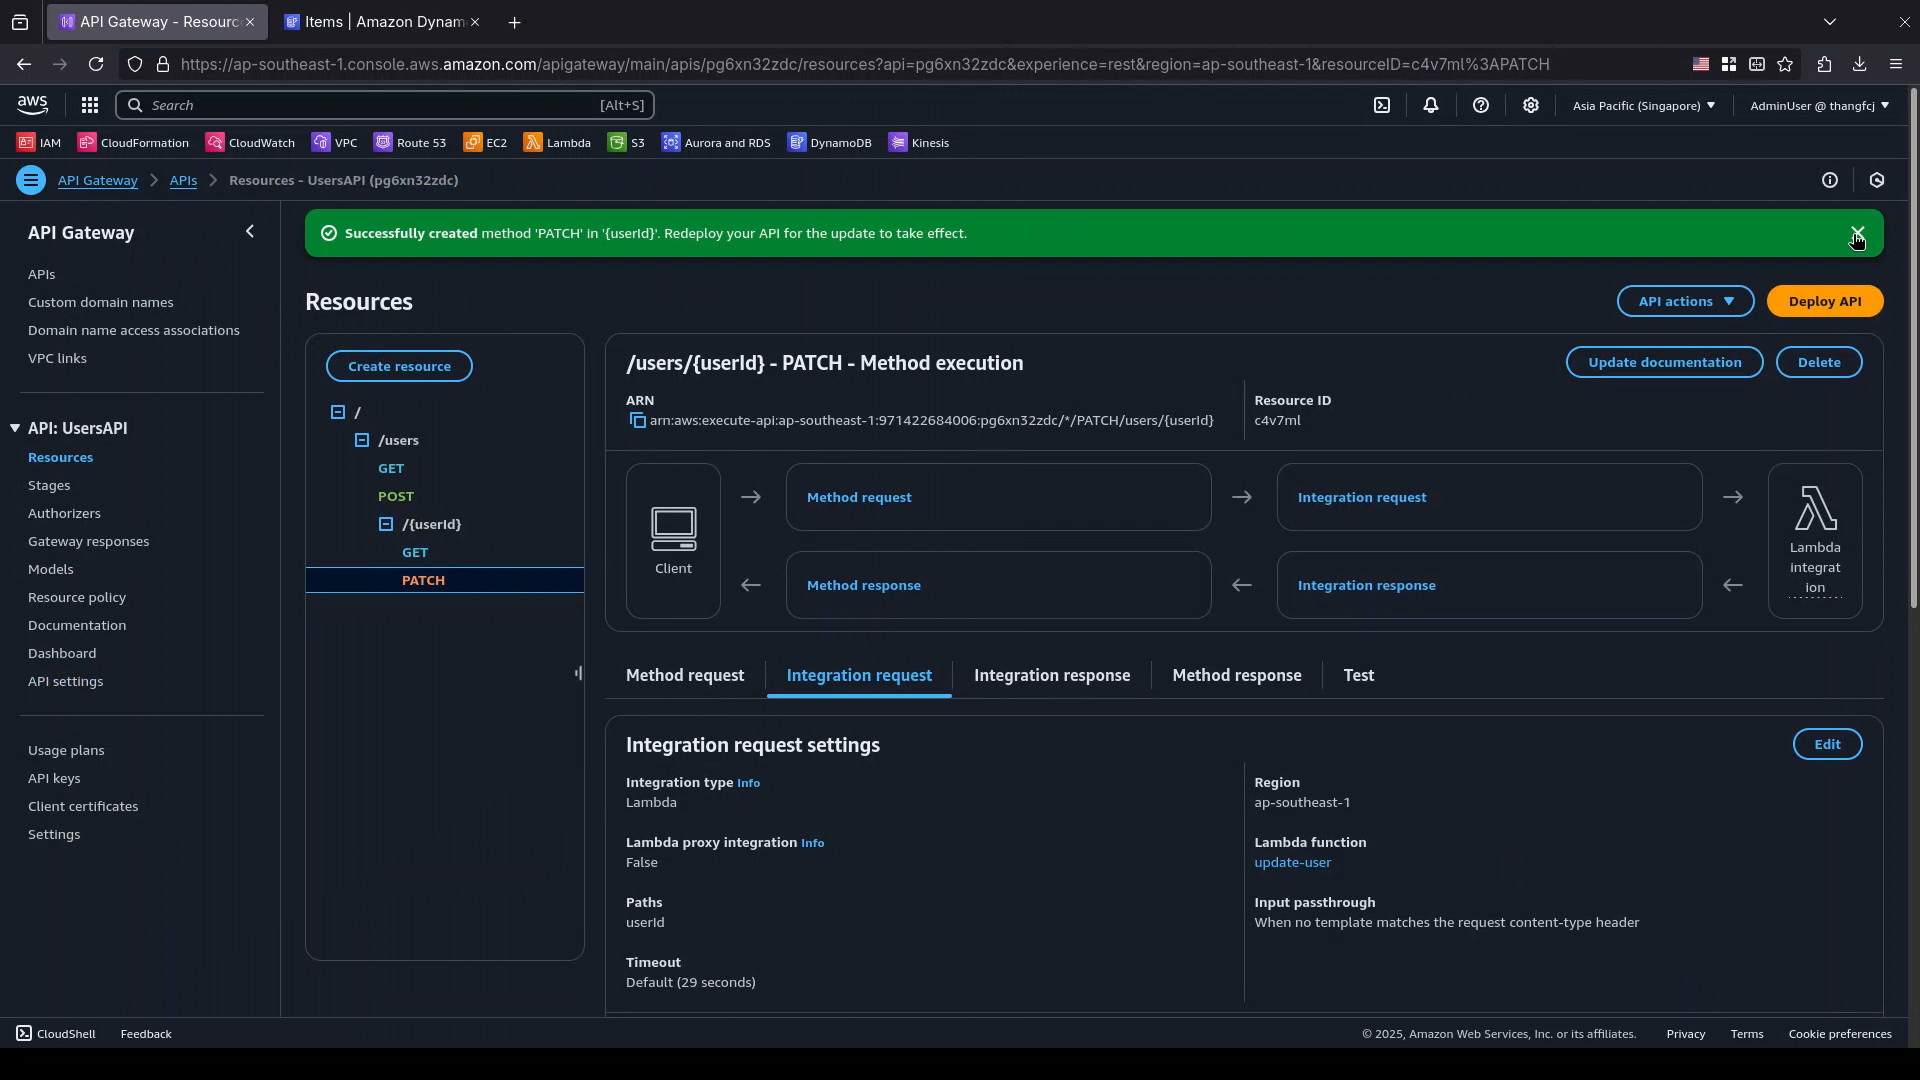The height and width of the screenshot is (1080, 1920).
Task: Collapse the /users resource node
Action: coord(362,440)
